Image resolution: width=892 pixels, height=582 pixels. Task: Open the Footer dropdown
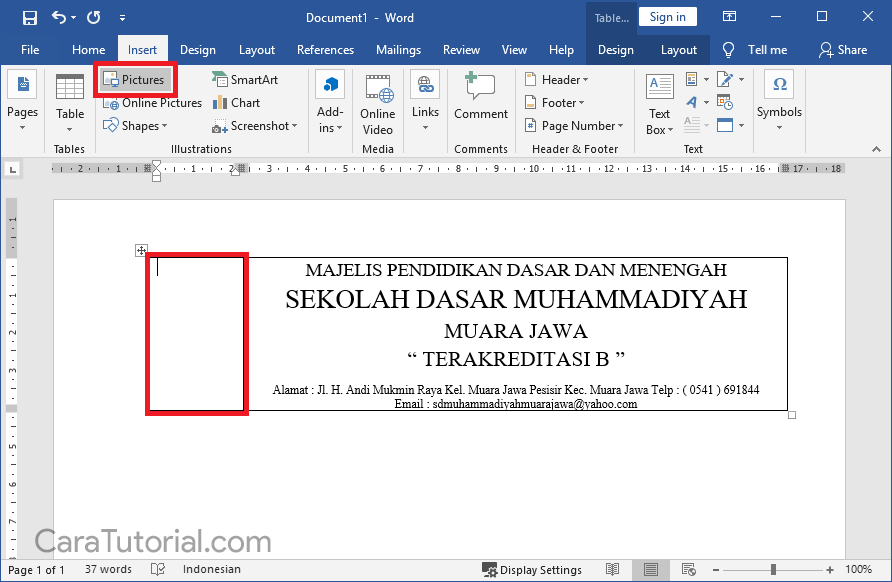coord(554,103)
